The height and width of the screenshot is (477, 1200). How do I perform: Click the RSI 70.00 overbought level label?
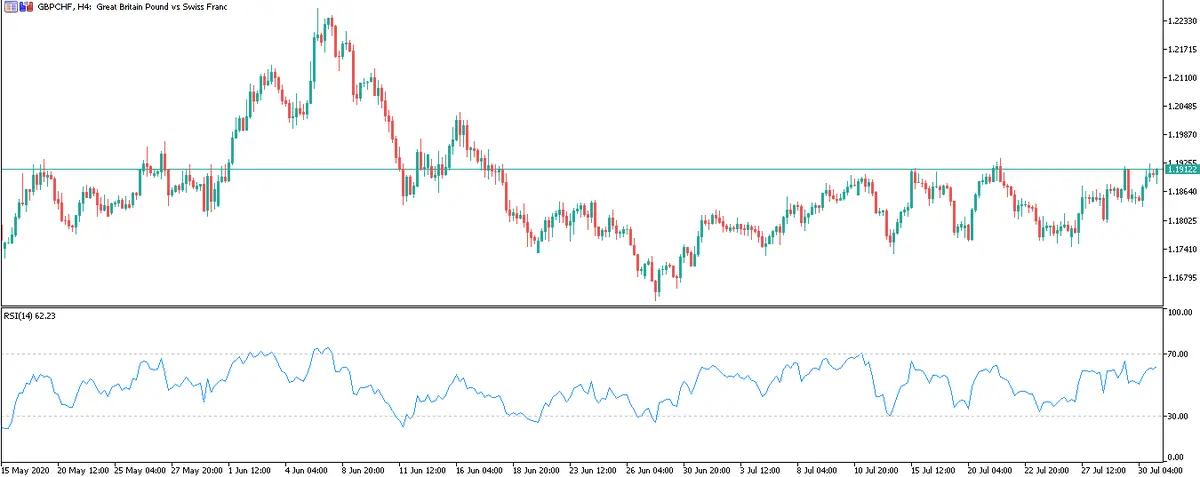[x=1177, y=354]
